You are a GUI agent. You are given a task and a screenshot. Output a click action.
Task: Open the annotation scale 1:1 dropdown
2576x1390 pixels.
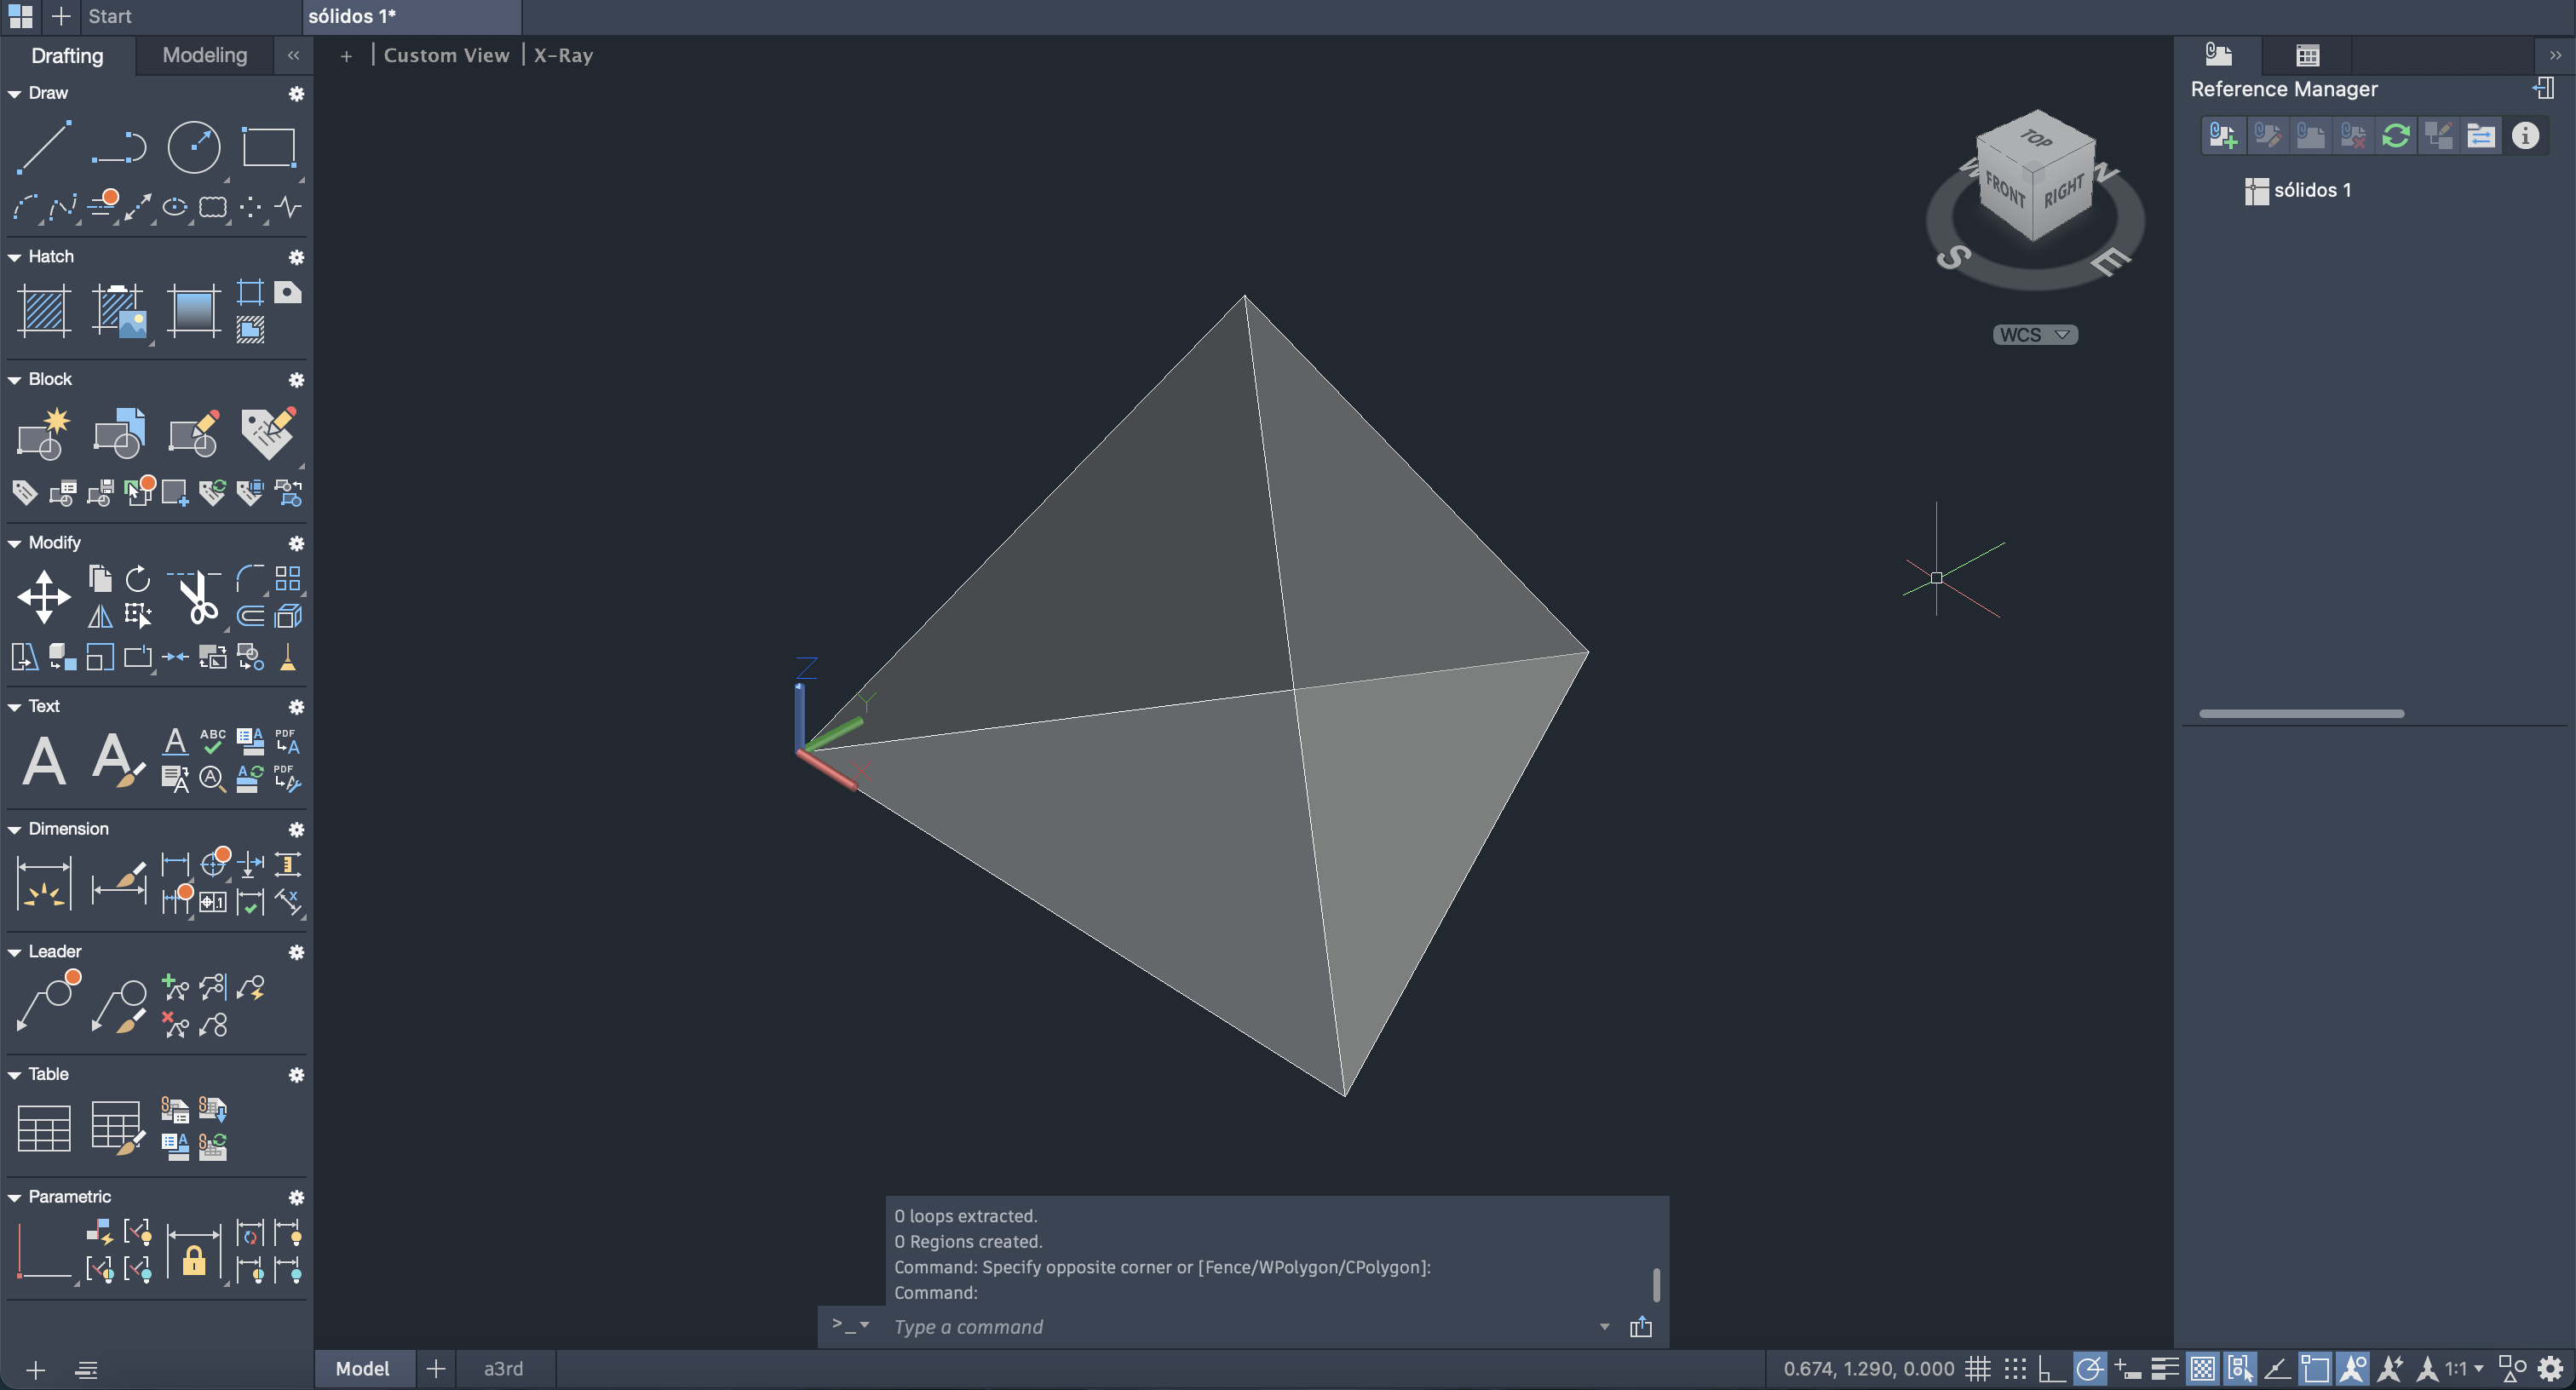(x=2464, y=1368)
